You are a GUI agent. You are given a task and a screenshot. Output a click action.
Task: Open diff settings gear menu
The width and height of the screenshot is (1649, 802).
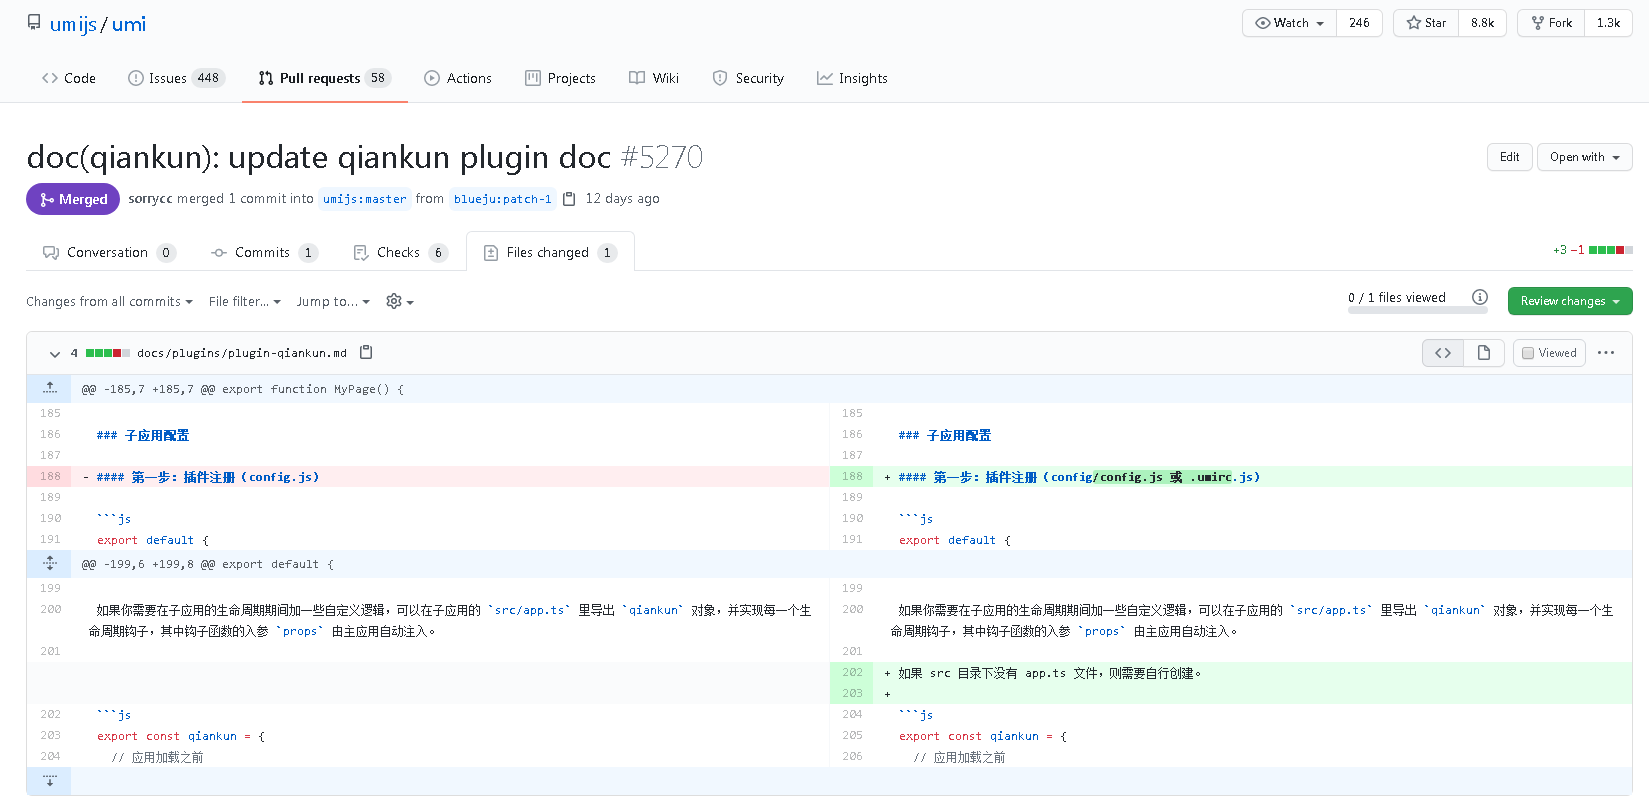pos(400,301)
